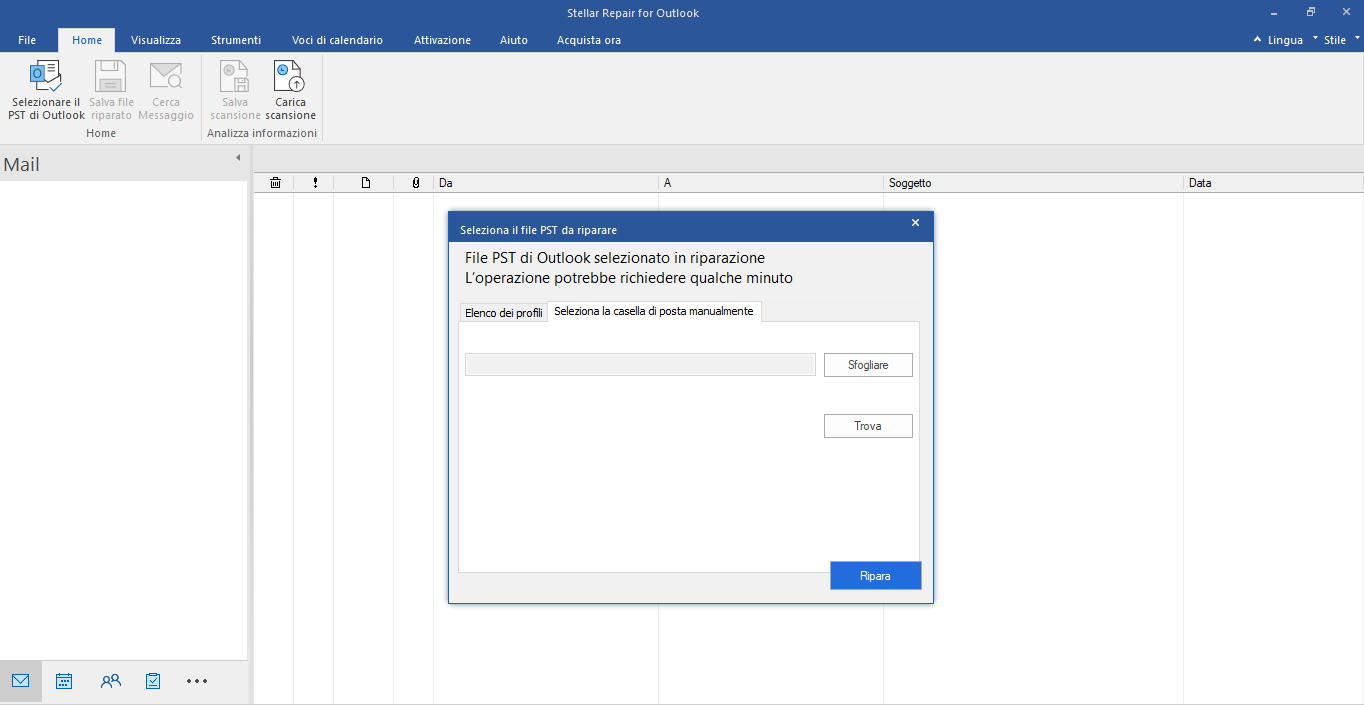Image resolution: width=1364 pixels, height=705 pixels.
Task: Open the Contacts people icon
Action: [x=110, y=681]
